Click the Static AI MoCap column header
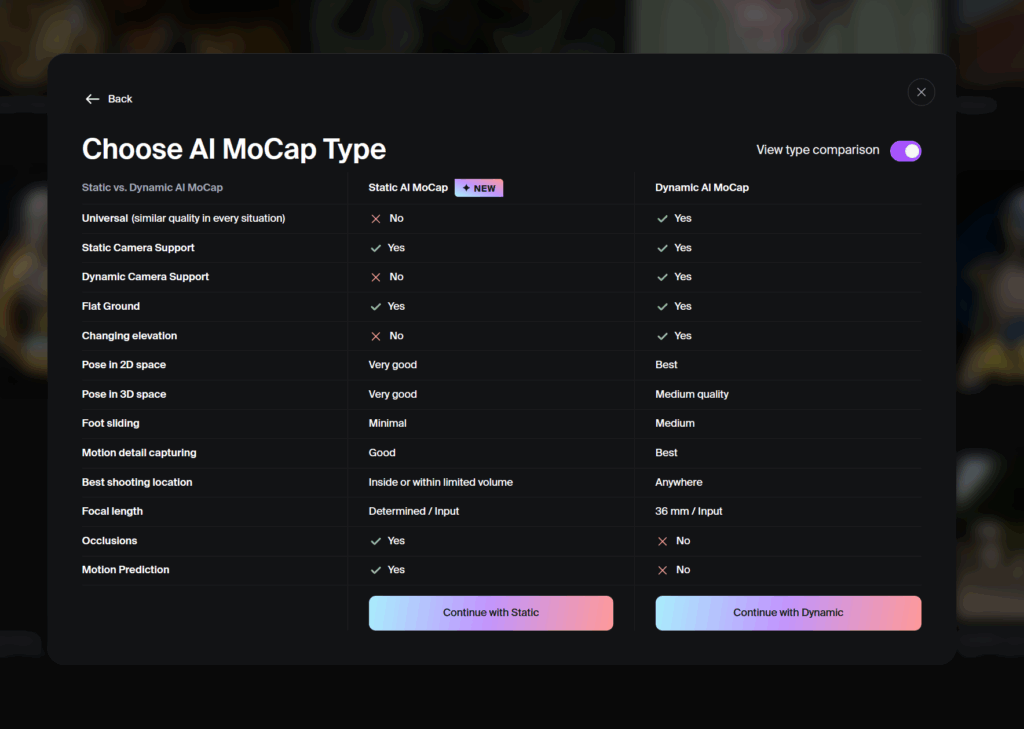The width and height of the screenshot is (1024, 729). pyautogui.click(x=408, y=187)
